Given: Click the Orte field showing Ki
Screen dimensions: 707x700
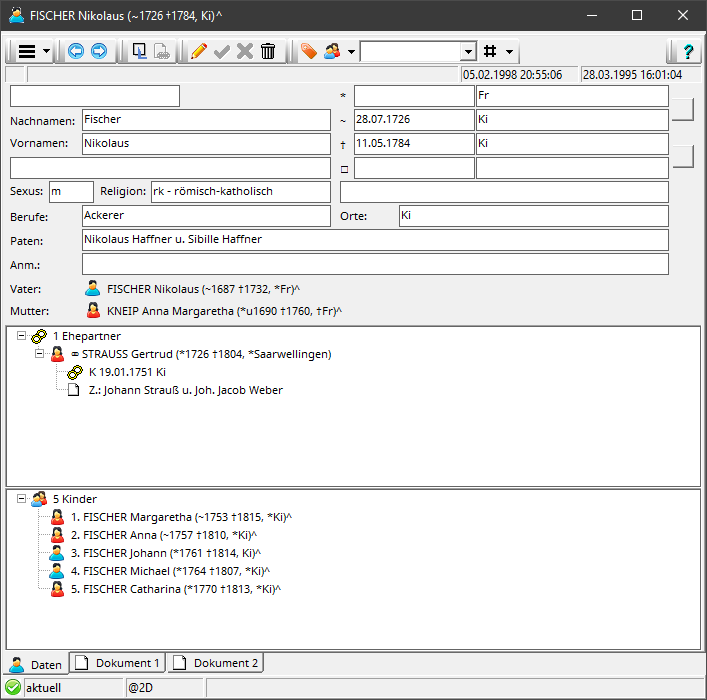Looking at the screenshot, I should click(533, 216).
